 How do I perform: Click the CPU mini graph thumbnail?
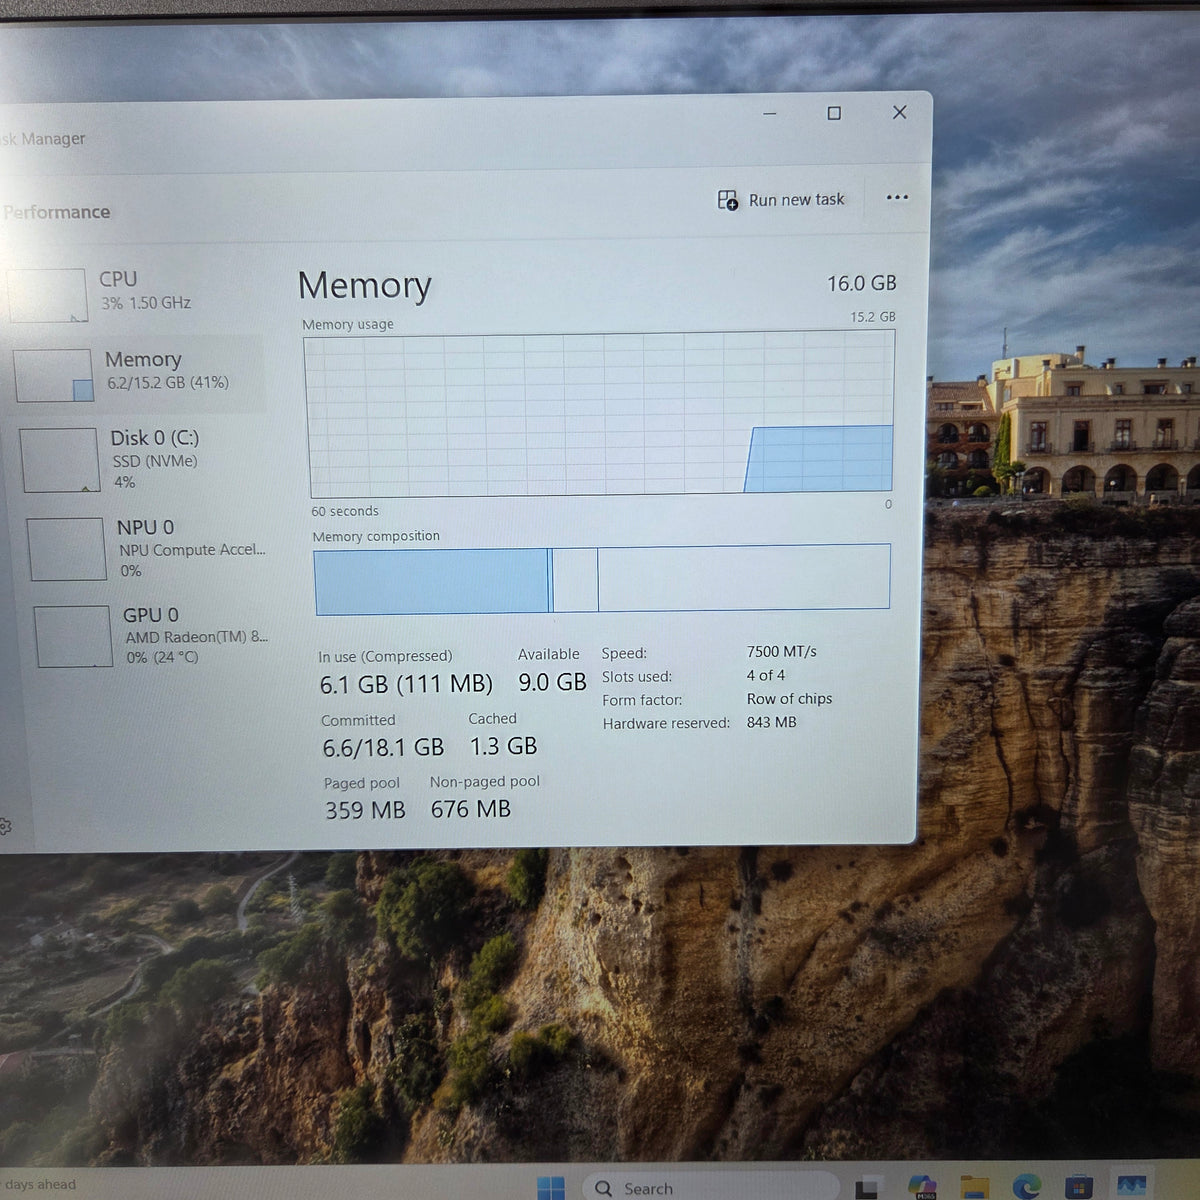(x=47, y=295)
